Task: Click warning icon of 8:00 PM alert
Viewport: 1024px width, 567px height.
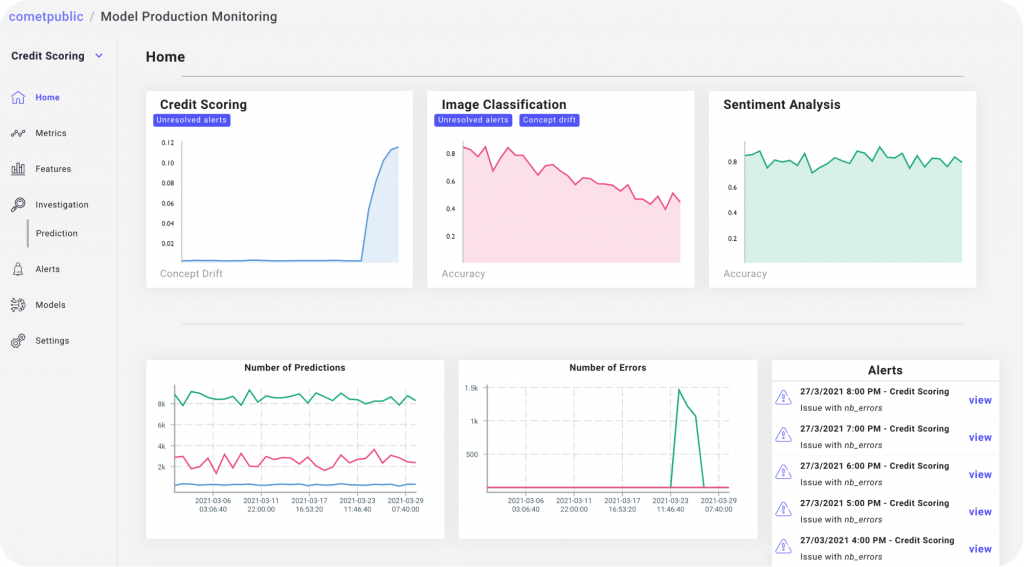Action: tap(784, 399)
